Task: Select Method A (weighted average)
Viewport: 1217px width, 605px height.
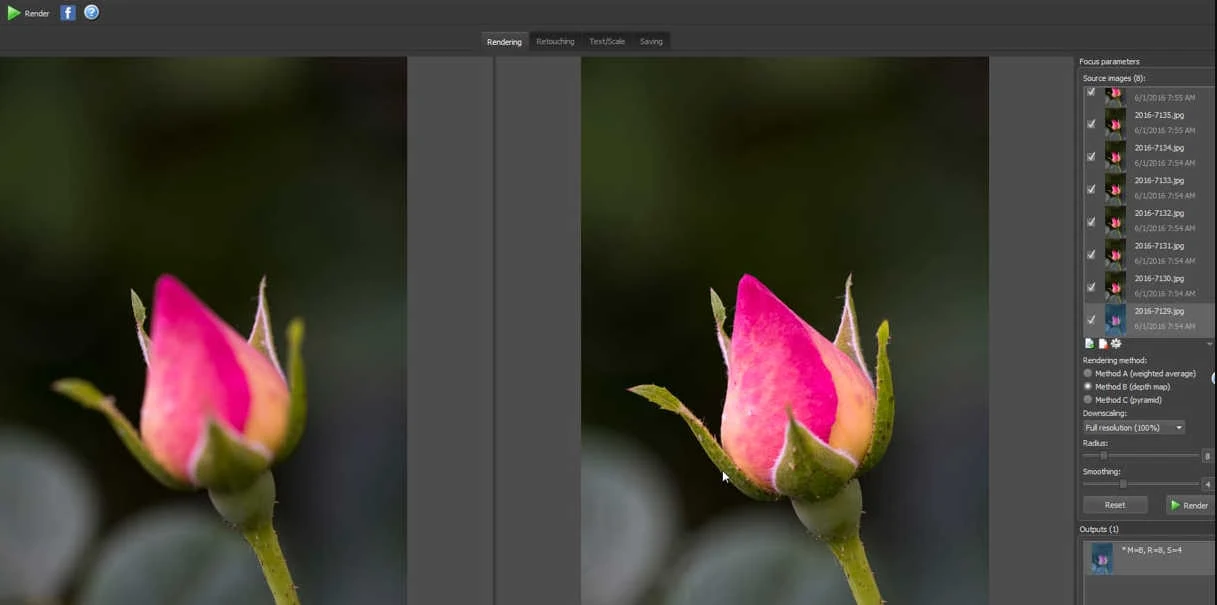Action: pos(1139,374)
